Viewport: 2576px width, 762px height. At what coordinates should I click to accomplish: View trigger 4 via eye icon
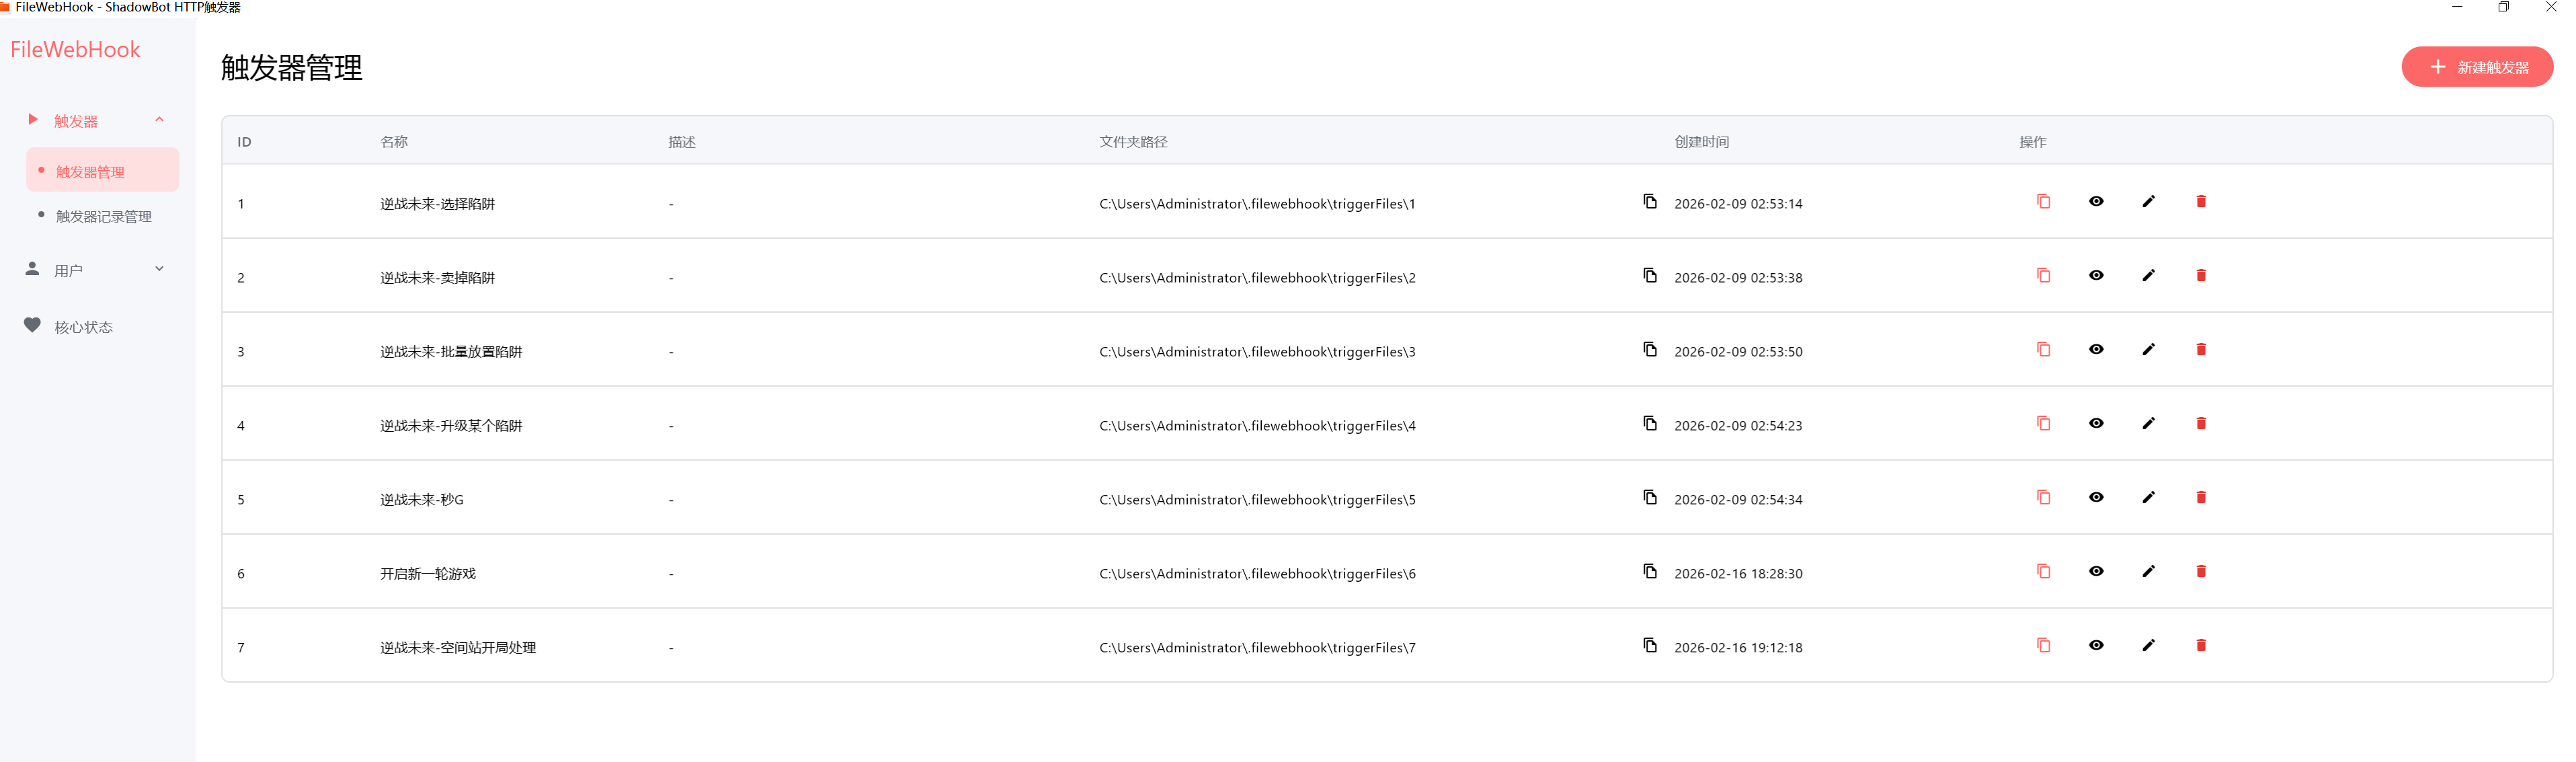tap(2096, 424)
